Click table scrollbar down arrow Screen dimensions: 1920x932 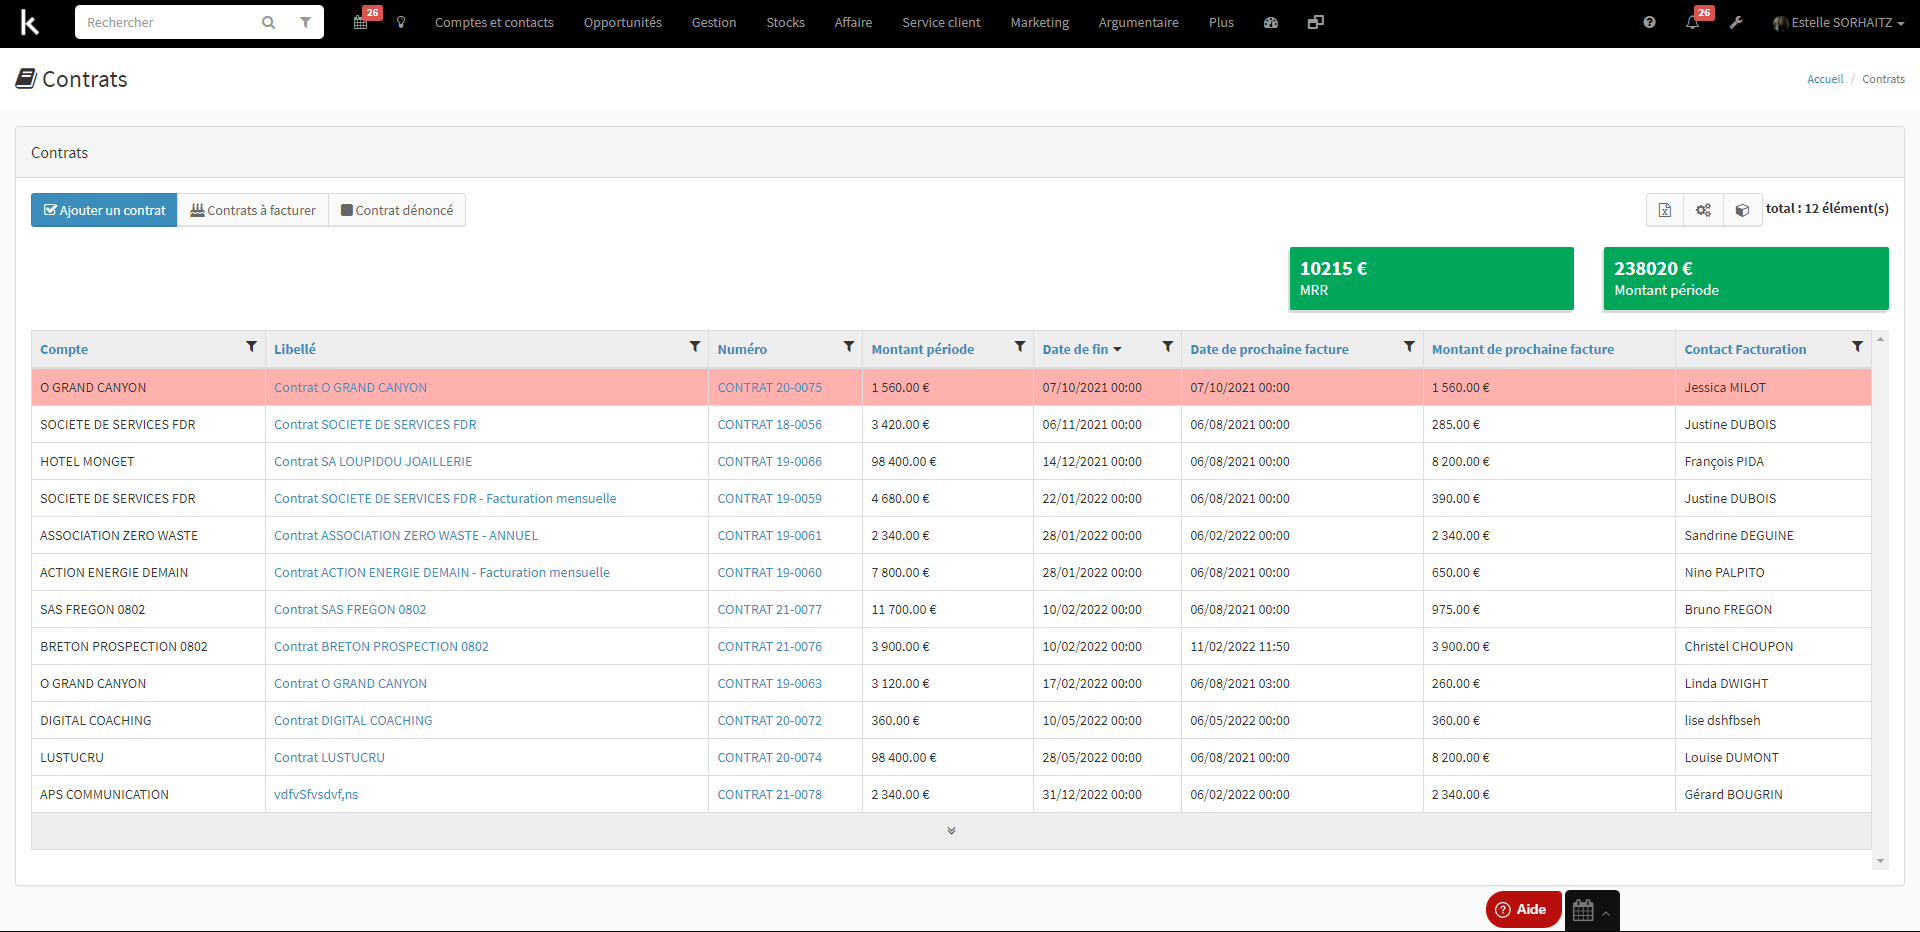pos(1880,860)
